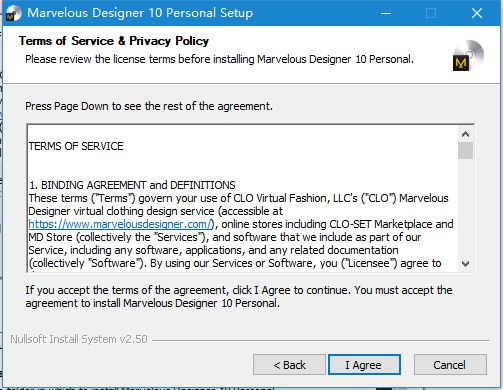Click the scroll down arrow of license text
This screenshot has width=503, height=390.
coord(465,264)
